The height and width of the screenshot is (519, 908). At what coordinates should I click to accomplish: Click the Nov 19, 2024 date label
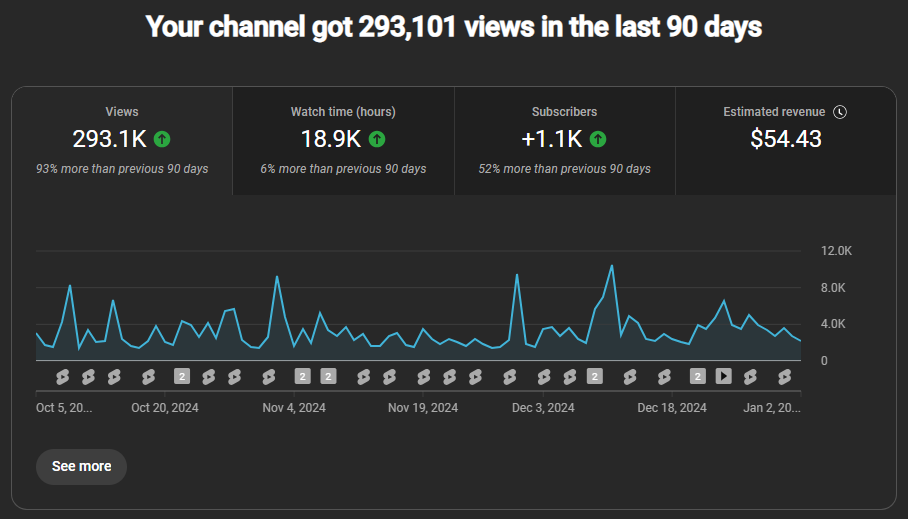click(x=423, y=408)
